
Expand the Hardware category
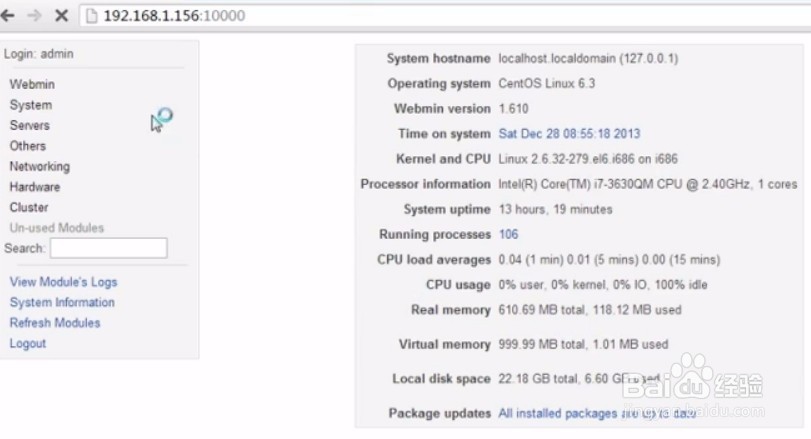pyautogui.click(x=35, y=187)
